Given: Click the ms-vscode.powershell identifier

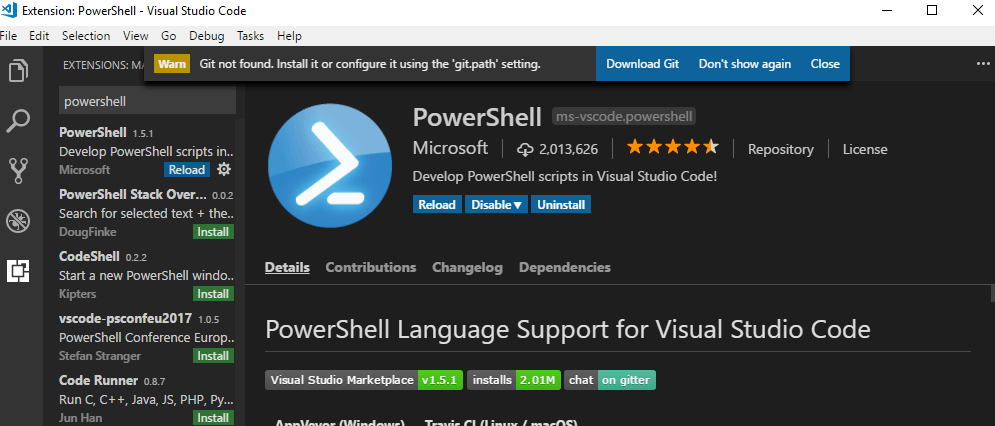Looking at the screenshot, I should [x=624, y=116].
